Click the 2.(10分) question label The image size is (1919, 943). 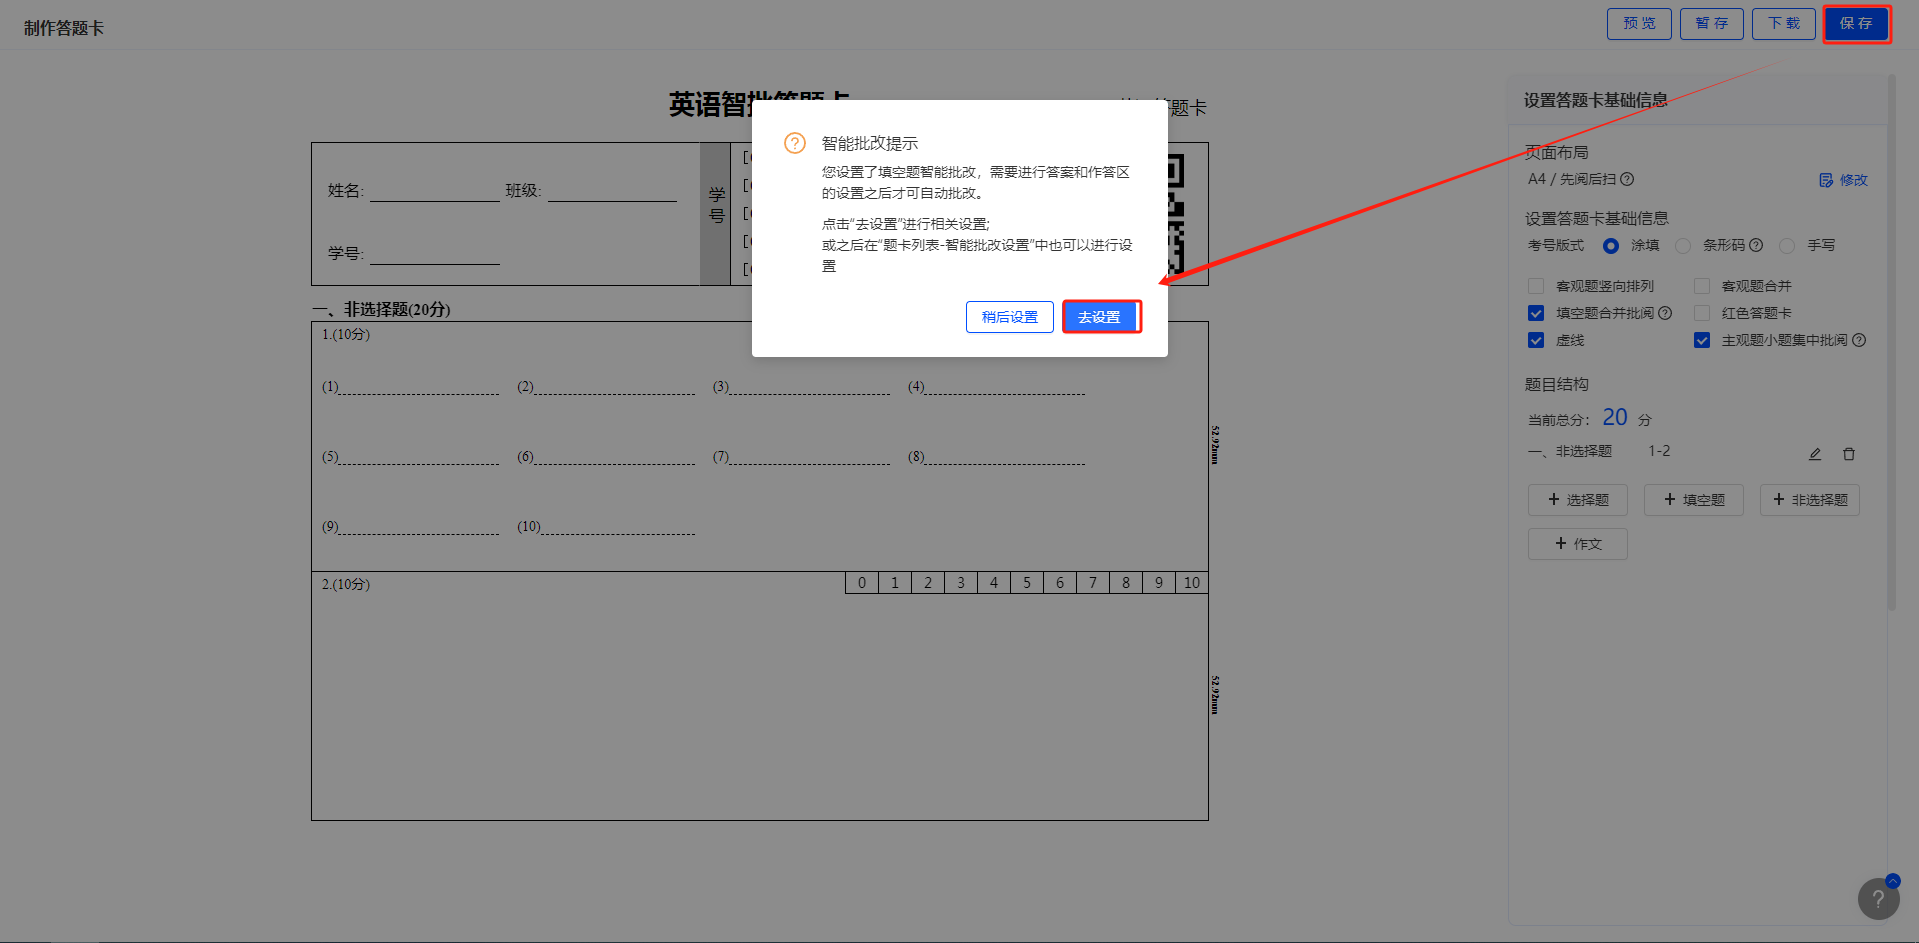pyautogui.click(x=346, y=584)
